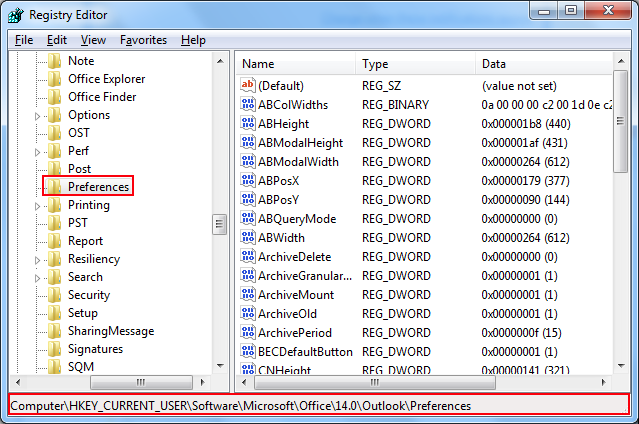Viewport: 639px width, 424px height.
Task: Click the (value not set) data cell
Action: (519, 86)
